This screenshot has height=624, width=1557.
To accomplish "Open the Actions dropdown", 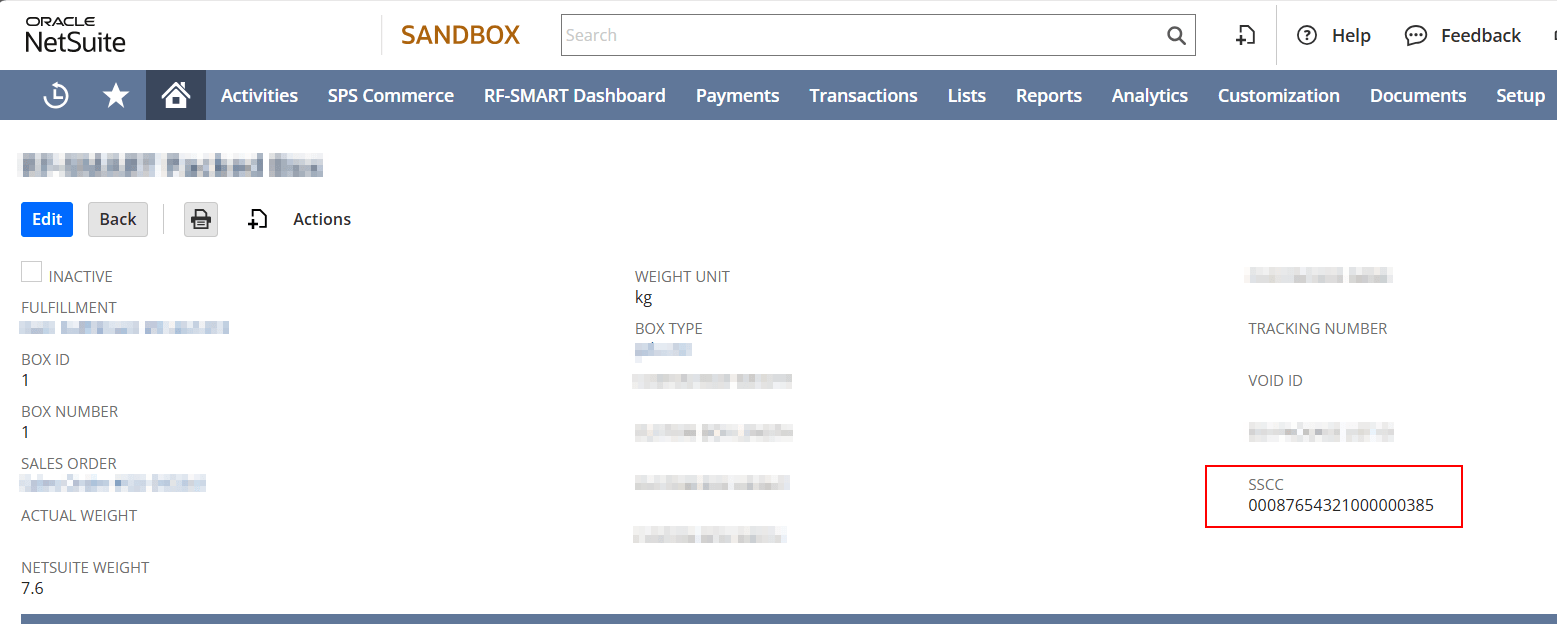I will point(321,219).
